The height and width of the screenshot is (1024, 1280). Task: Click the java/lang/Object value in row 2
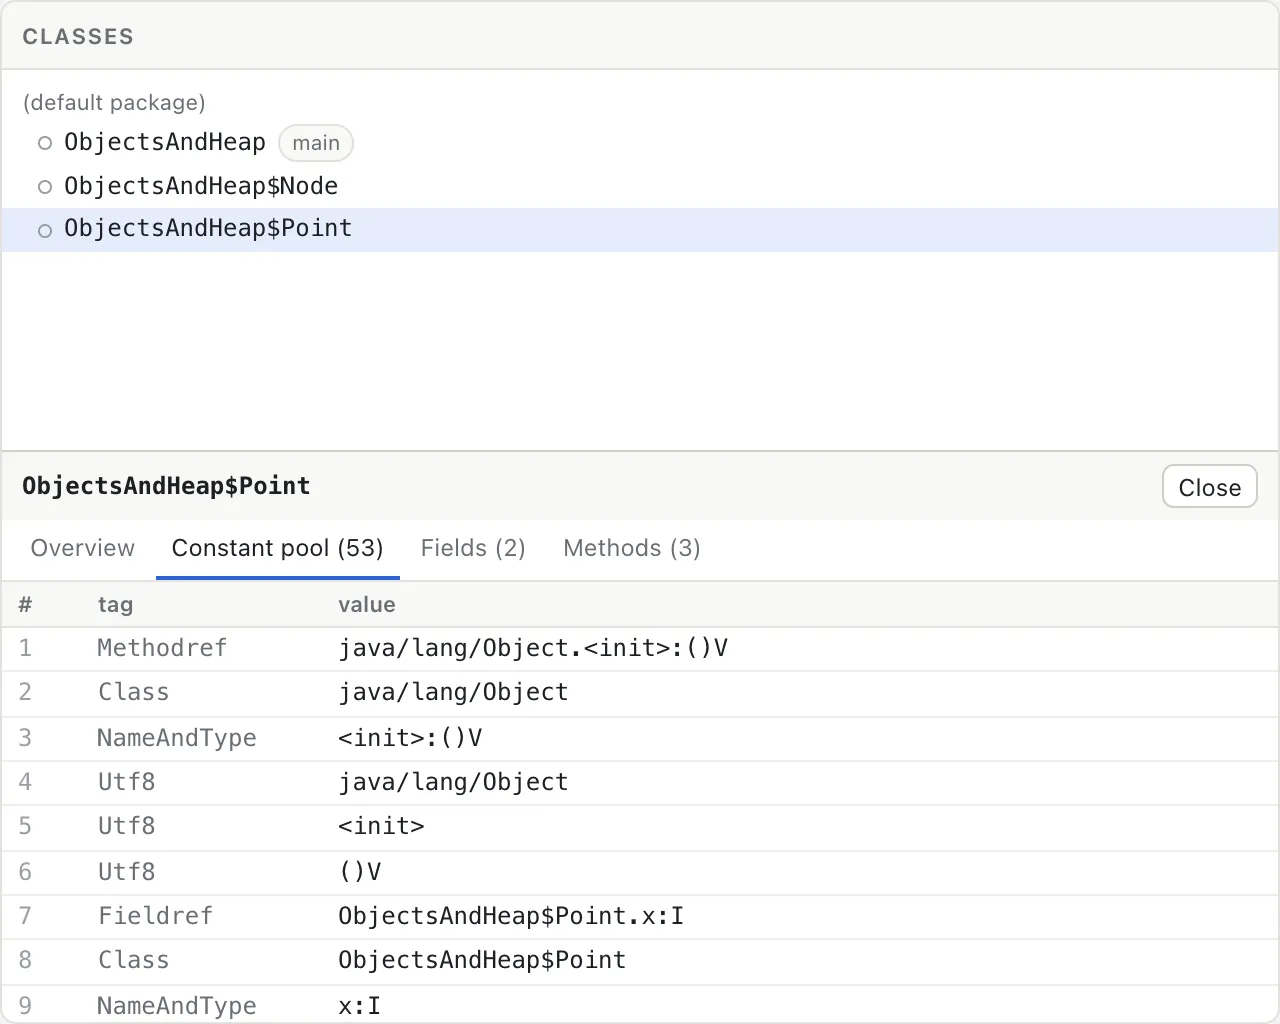click(453, 692)
